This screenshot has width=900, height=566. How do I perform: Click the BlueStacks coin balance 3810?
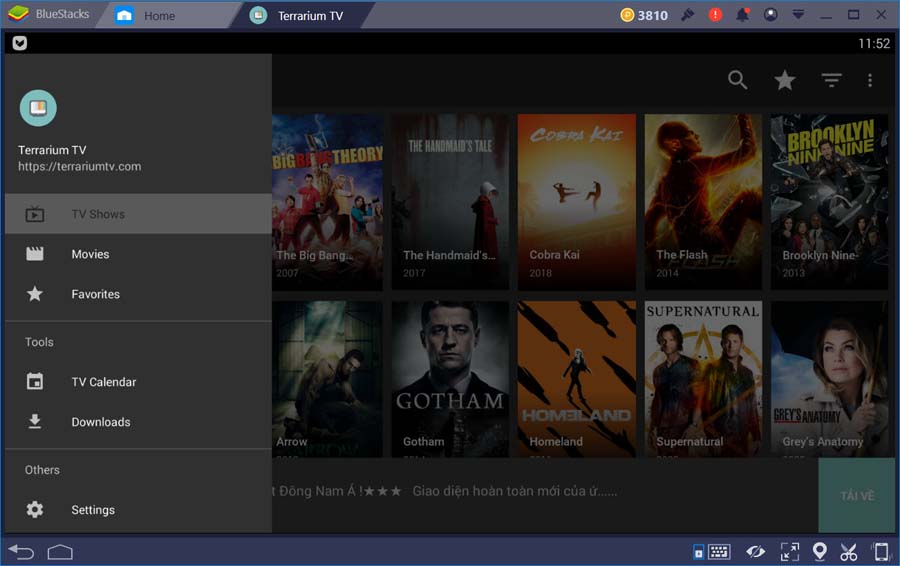[x=644, y=15]
